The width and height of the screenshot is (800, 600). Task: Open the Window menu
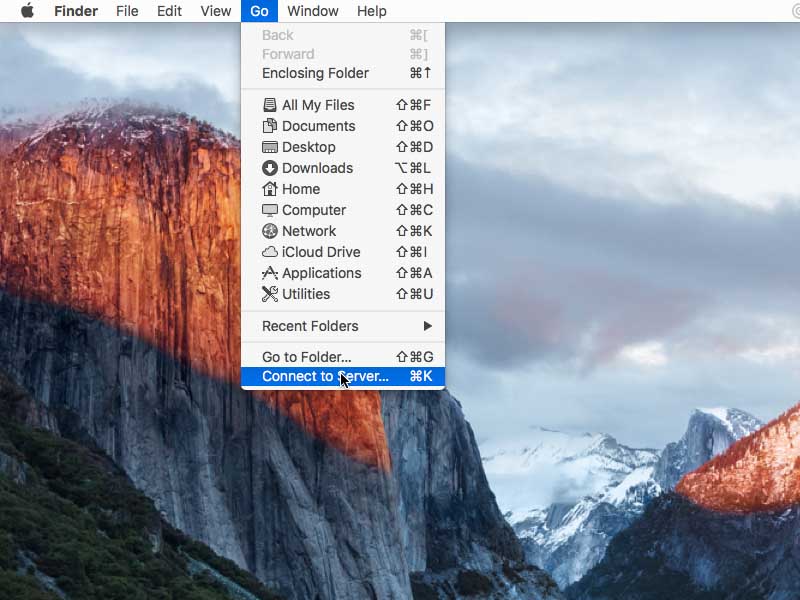click(313, 11)
